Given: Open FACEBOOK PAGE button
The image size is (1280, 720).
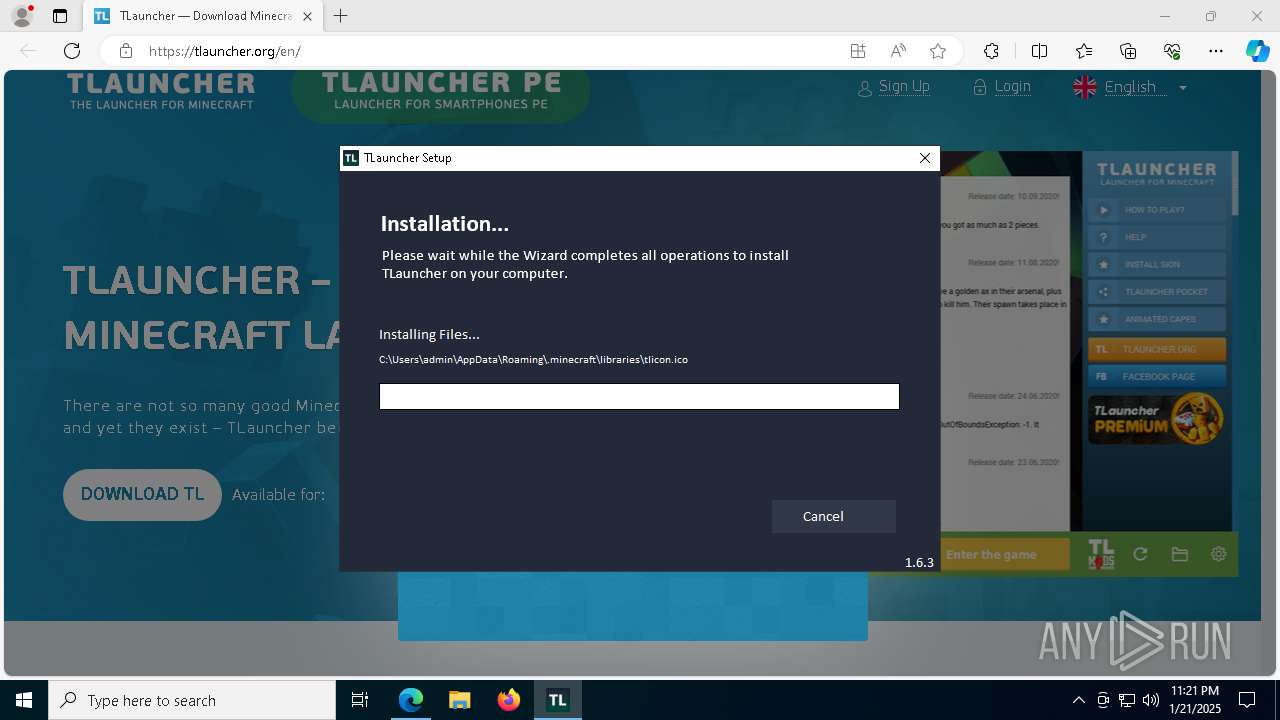Looking at the screenshot, I should tap(1156, 377).
